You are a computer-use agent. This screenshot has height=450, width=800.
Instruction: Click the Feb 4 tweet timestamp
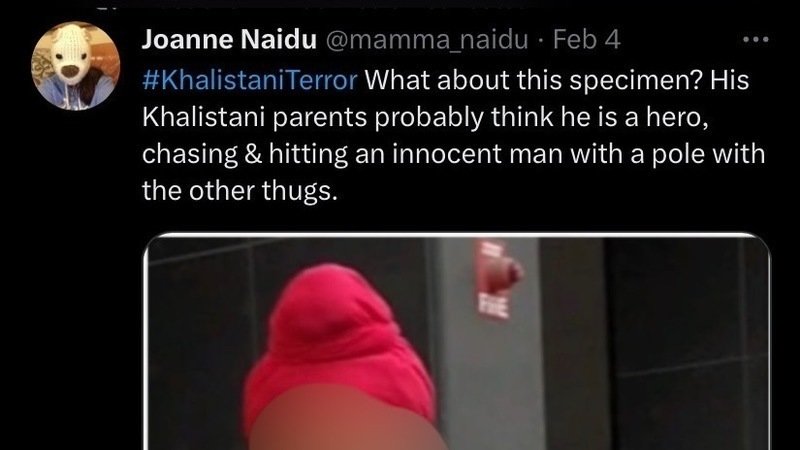click(587, 39)
